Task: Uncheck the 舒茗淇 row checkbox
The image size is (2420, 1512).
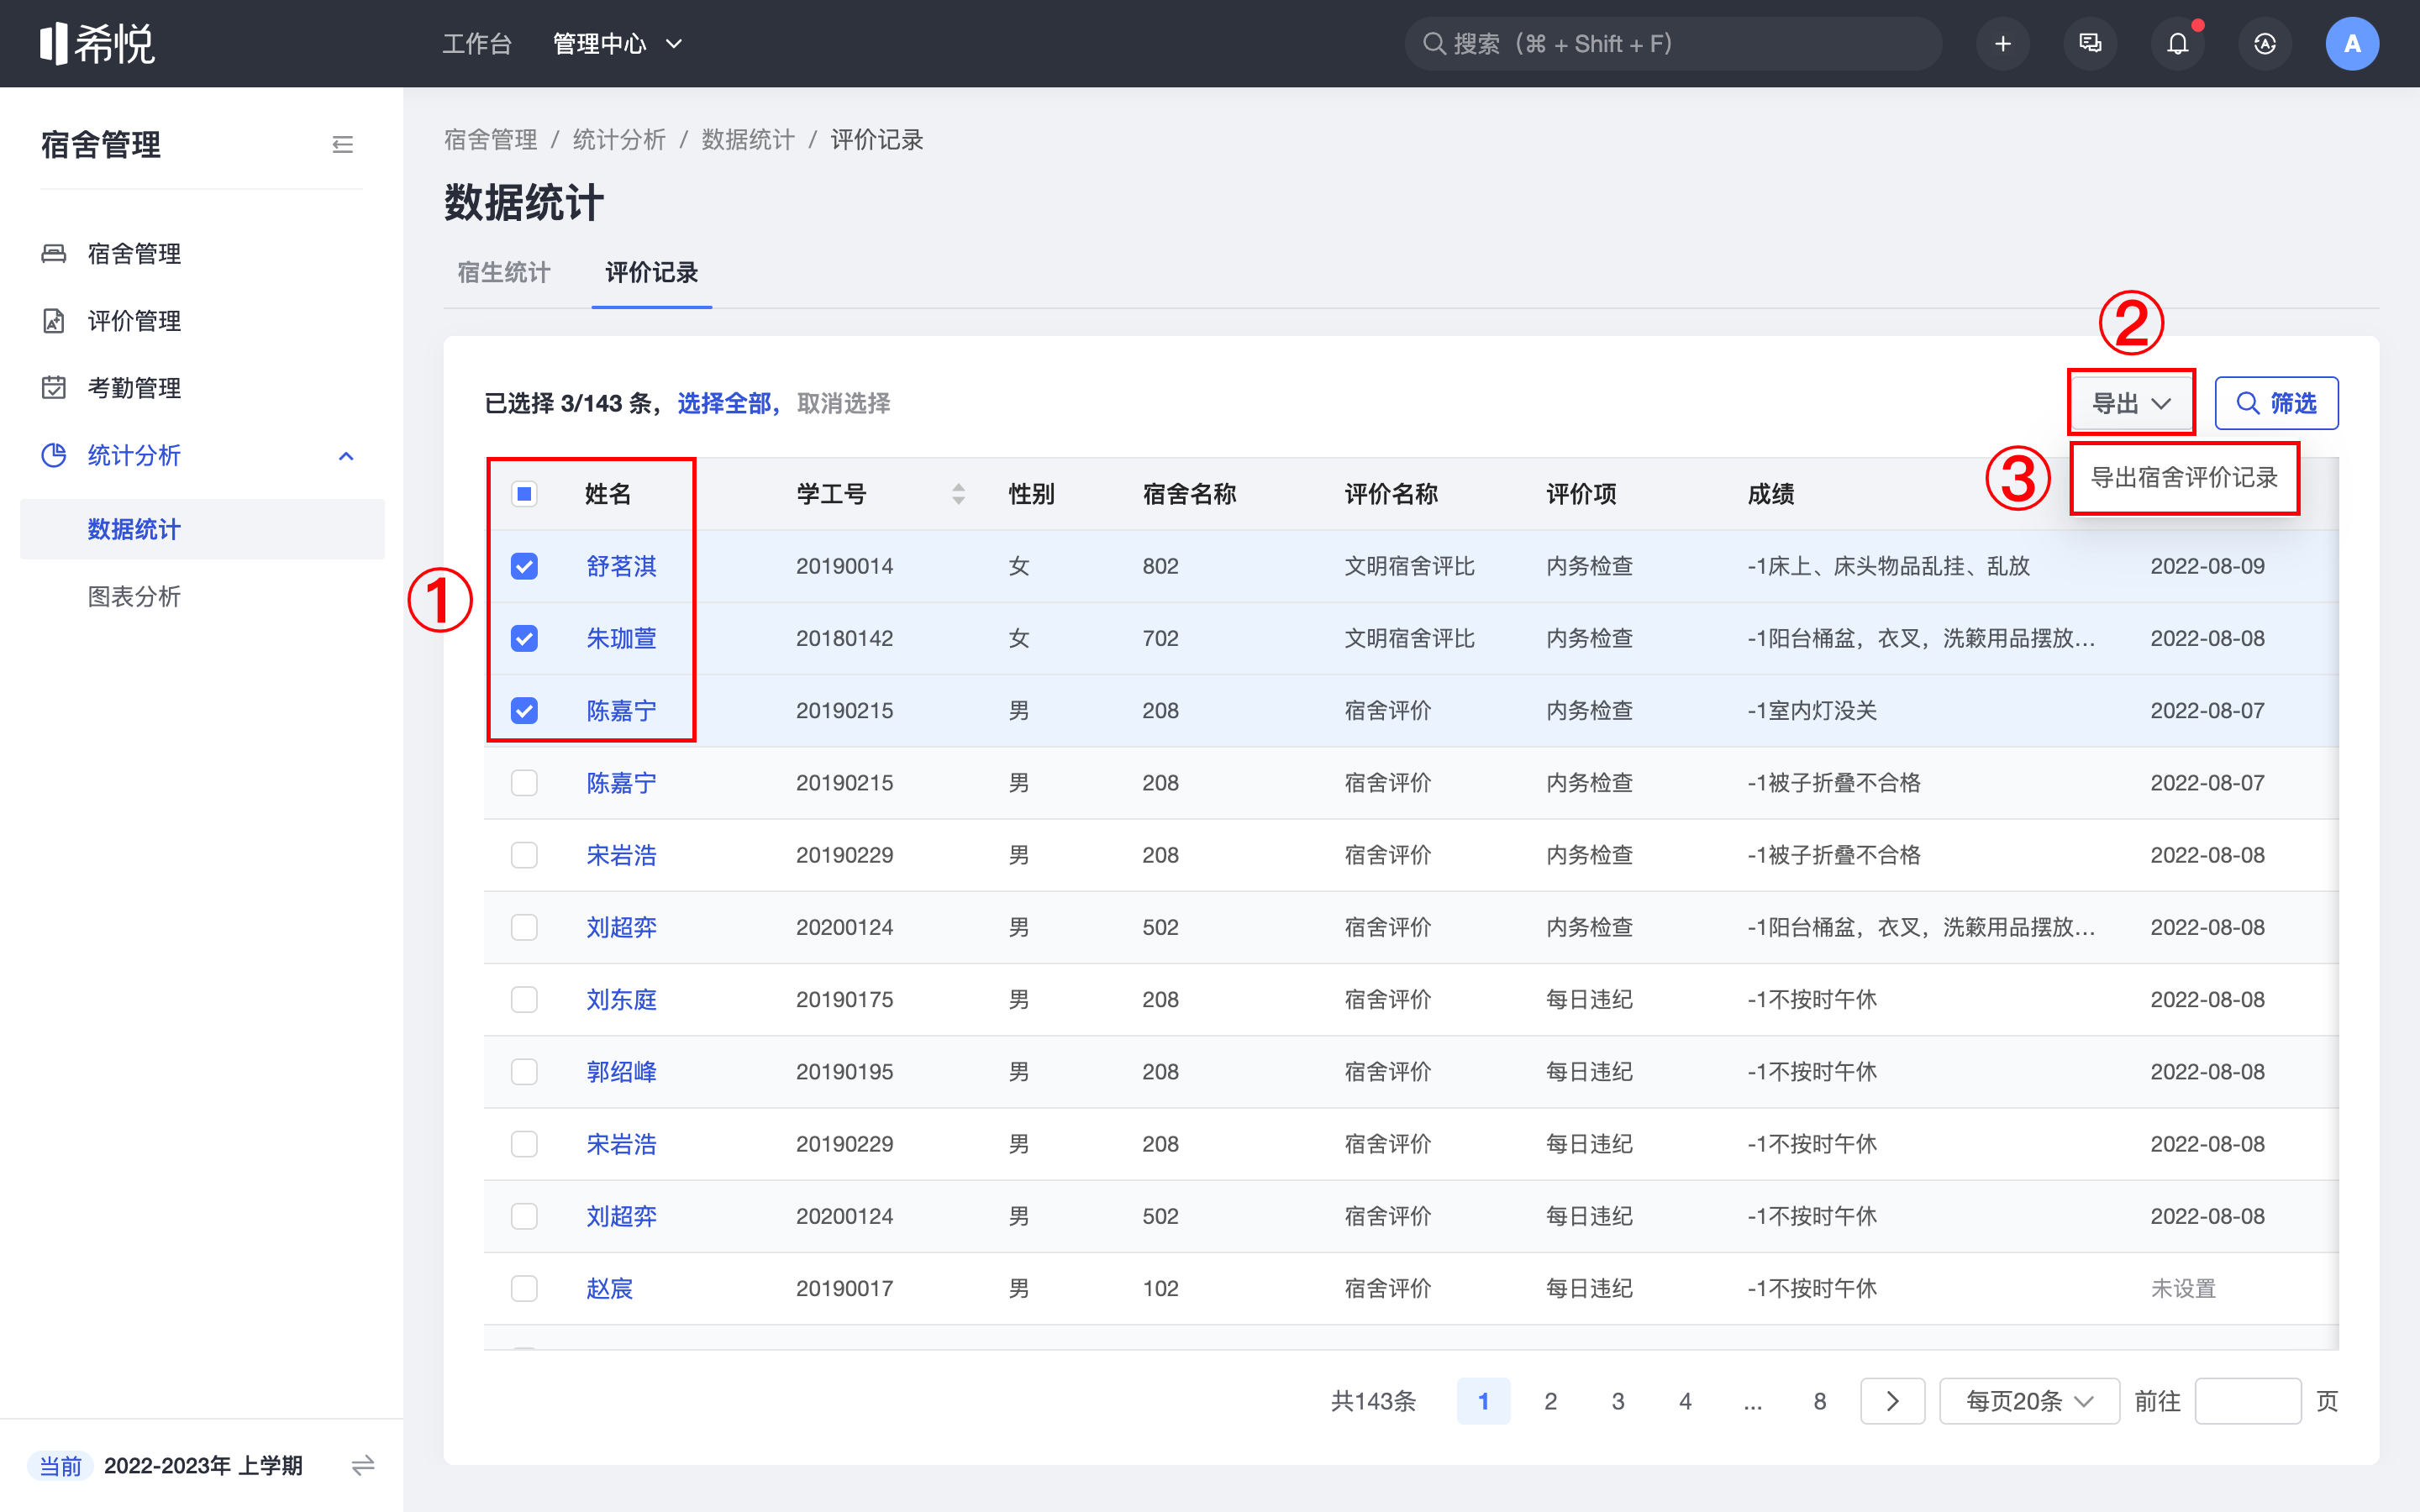Action: pos(524,566)
